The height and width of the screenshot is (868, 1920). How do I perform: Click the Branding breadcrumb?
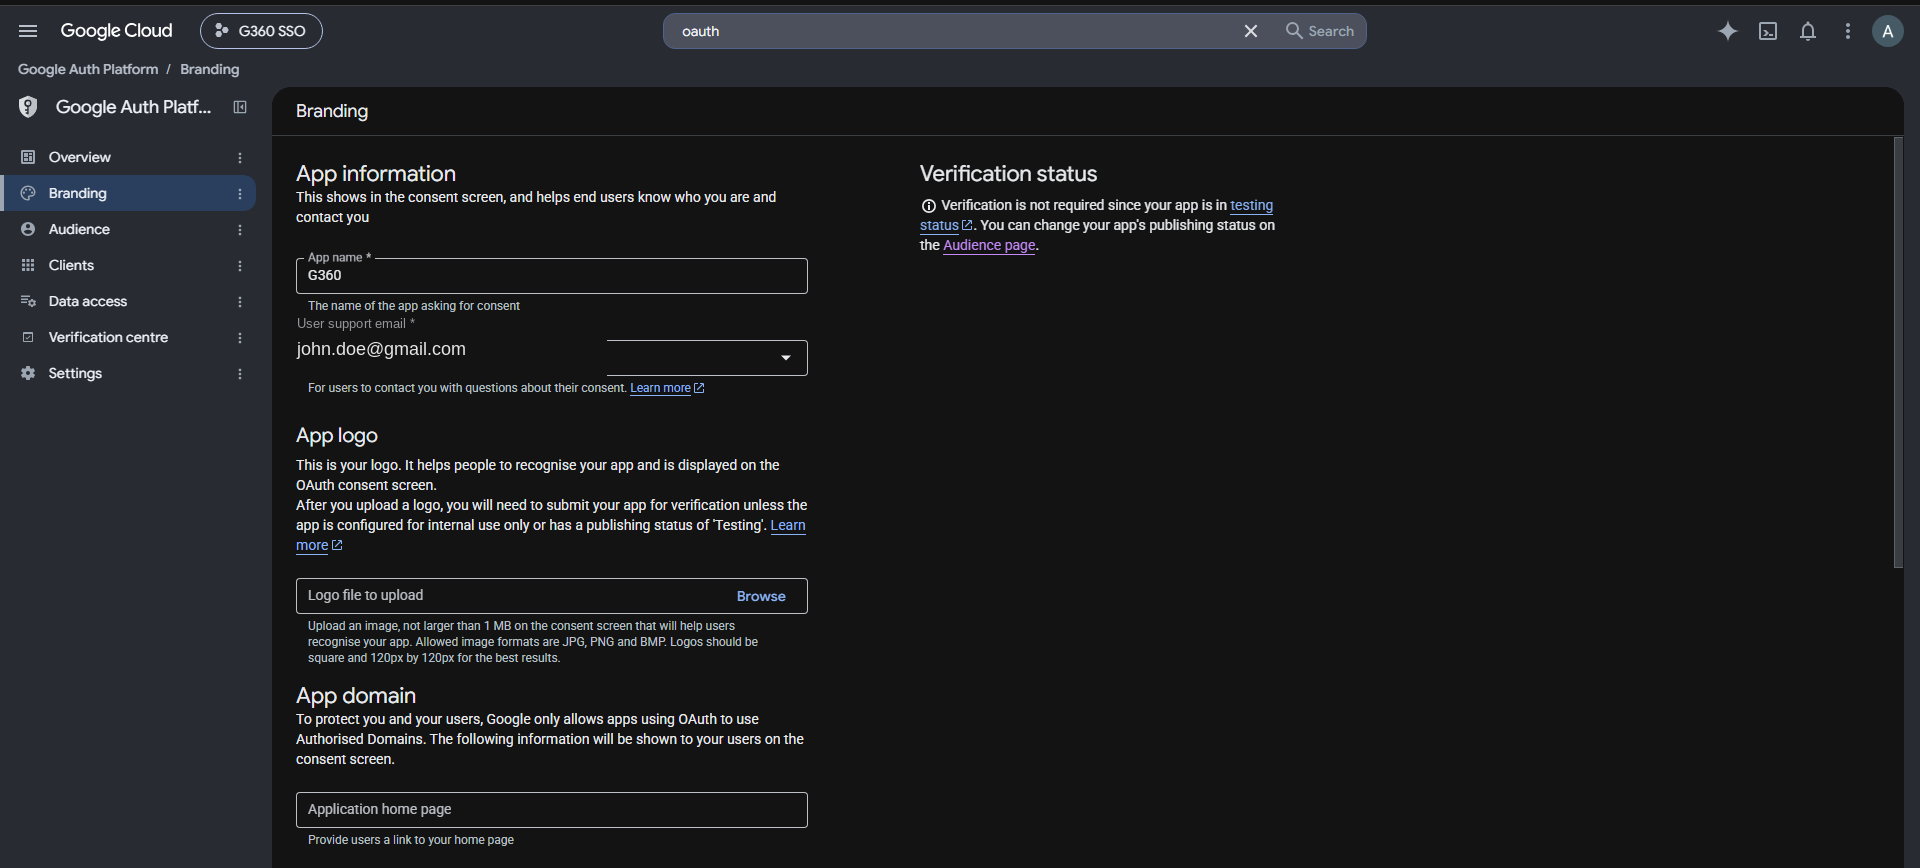[209, 69]
